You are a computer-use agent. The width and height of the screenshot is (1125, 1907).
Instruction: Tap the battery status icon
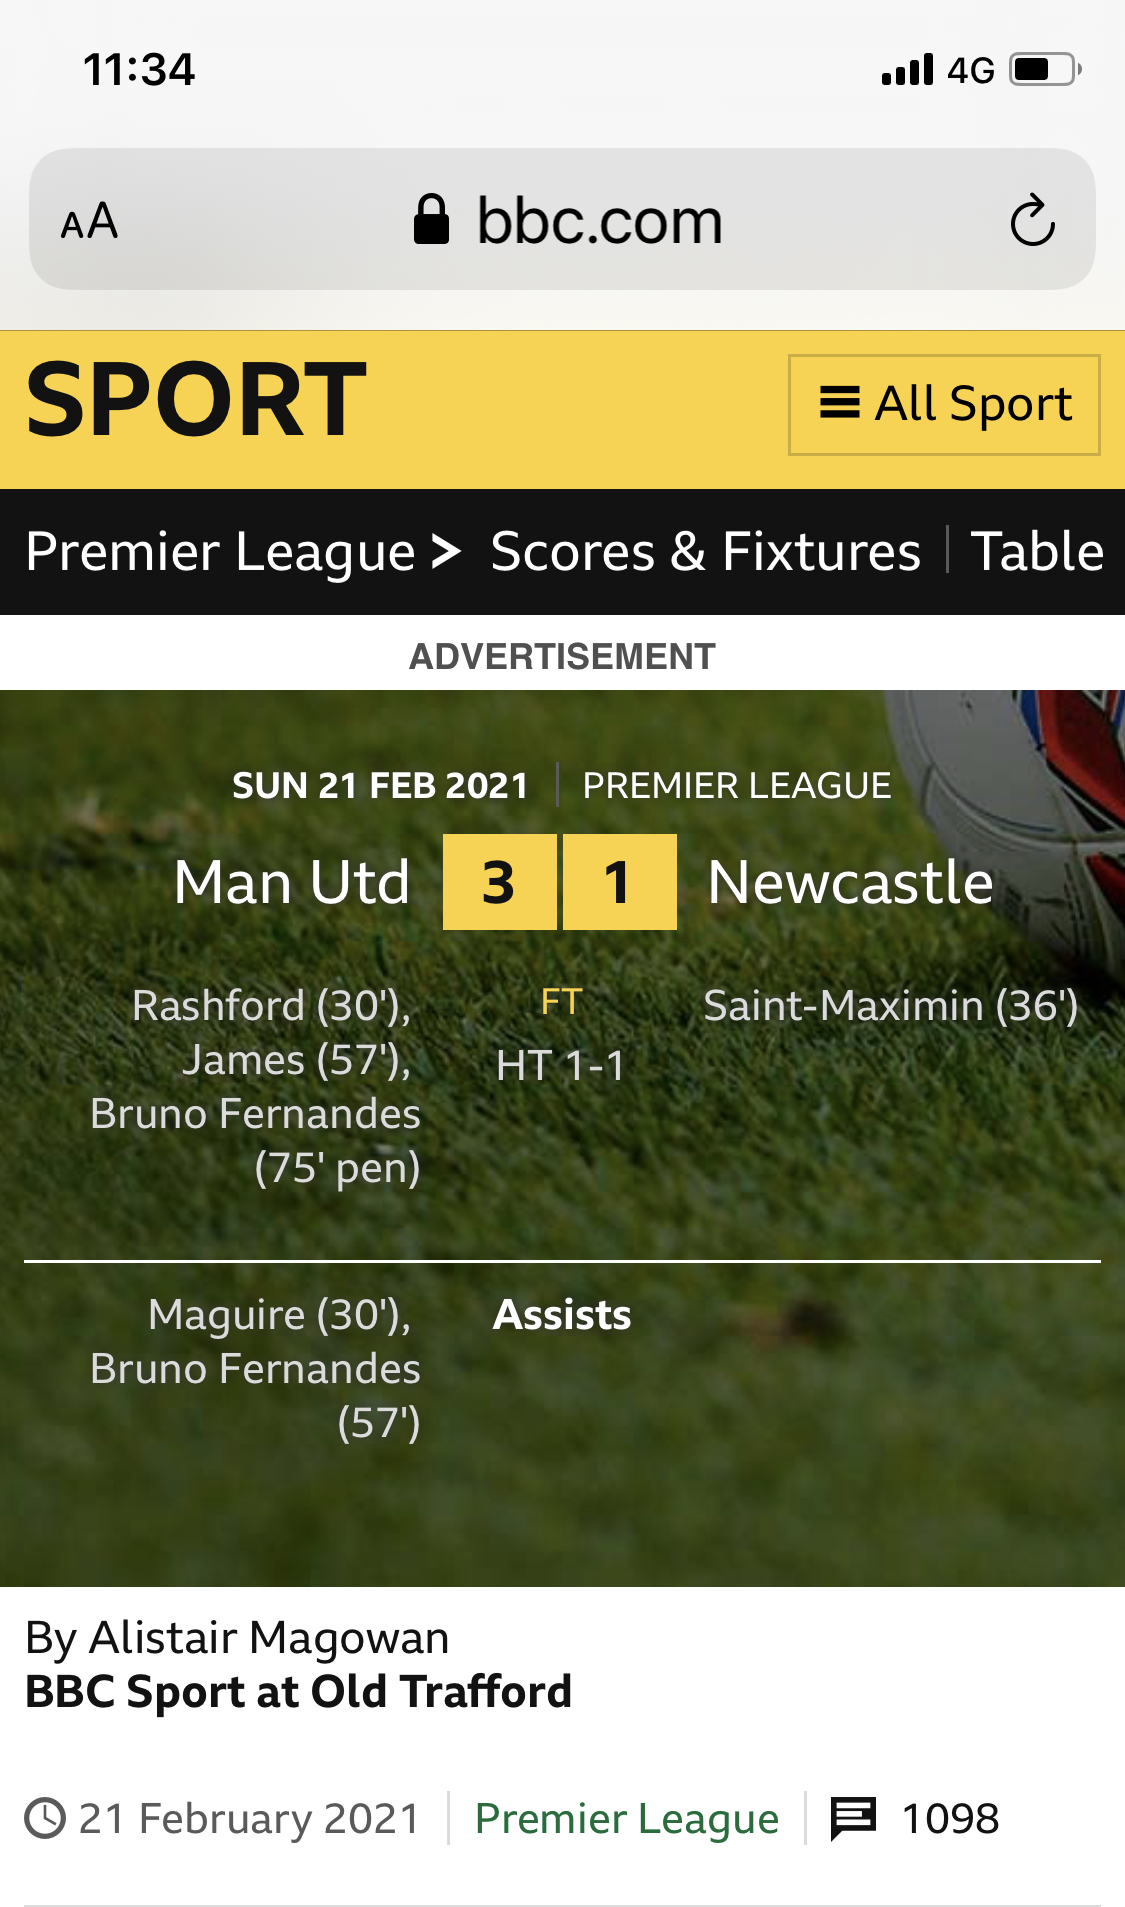coord(1045,70)
